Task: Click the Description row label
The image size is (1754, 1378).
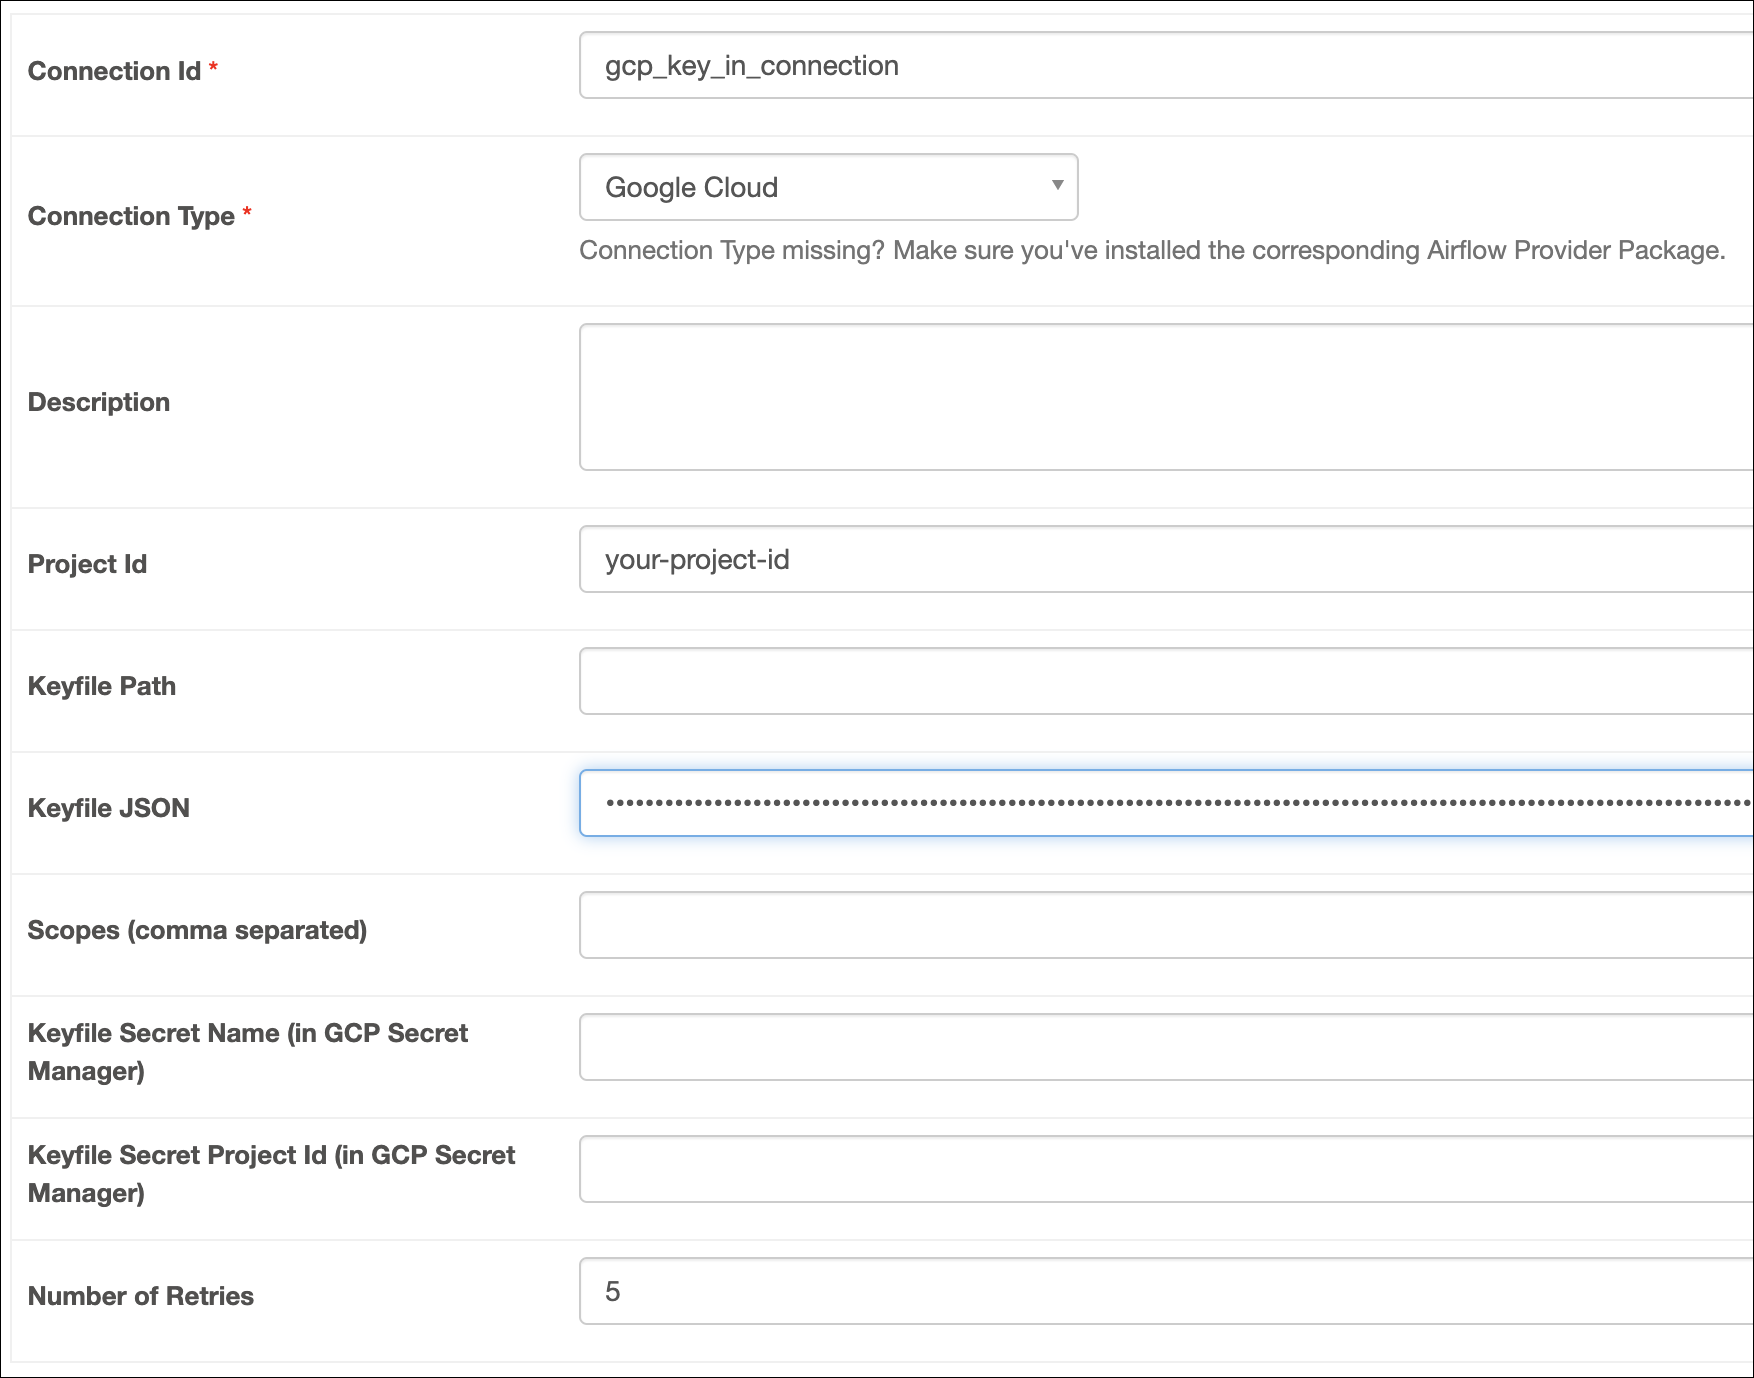Action: pyautogui.click(x=98, y=401)
